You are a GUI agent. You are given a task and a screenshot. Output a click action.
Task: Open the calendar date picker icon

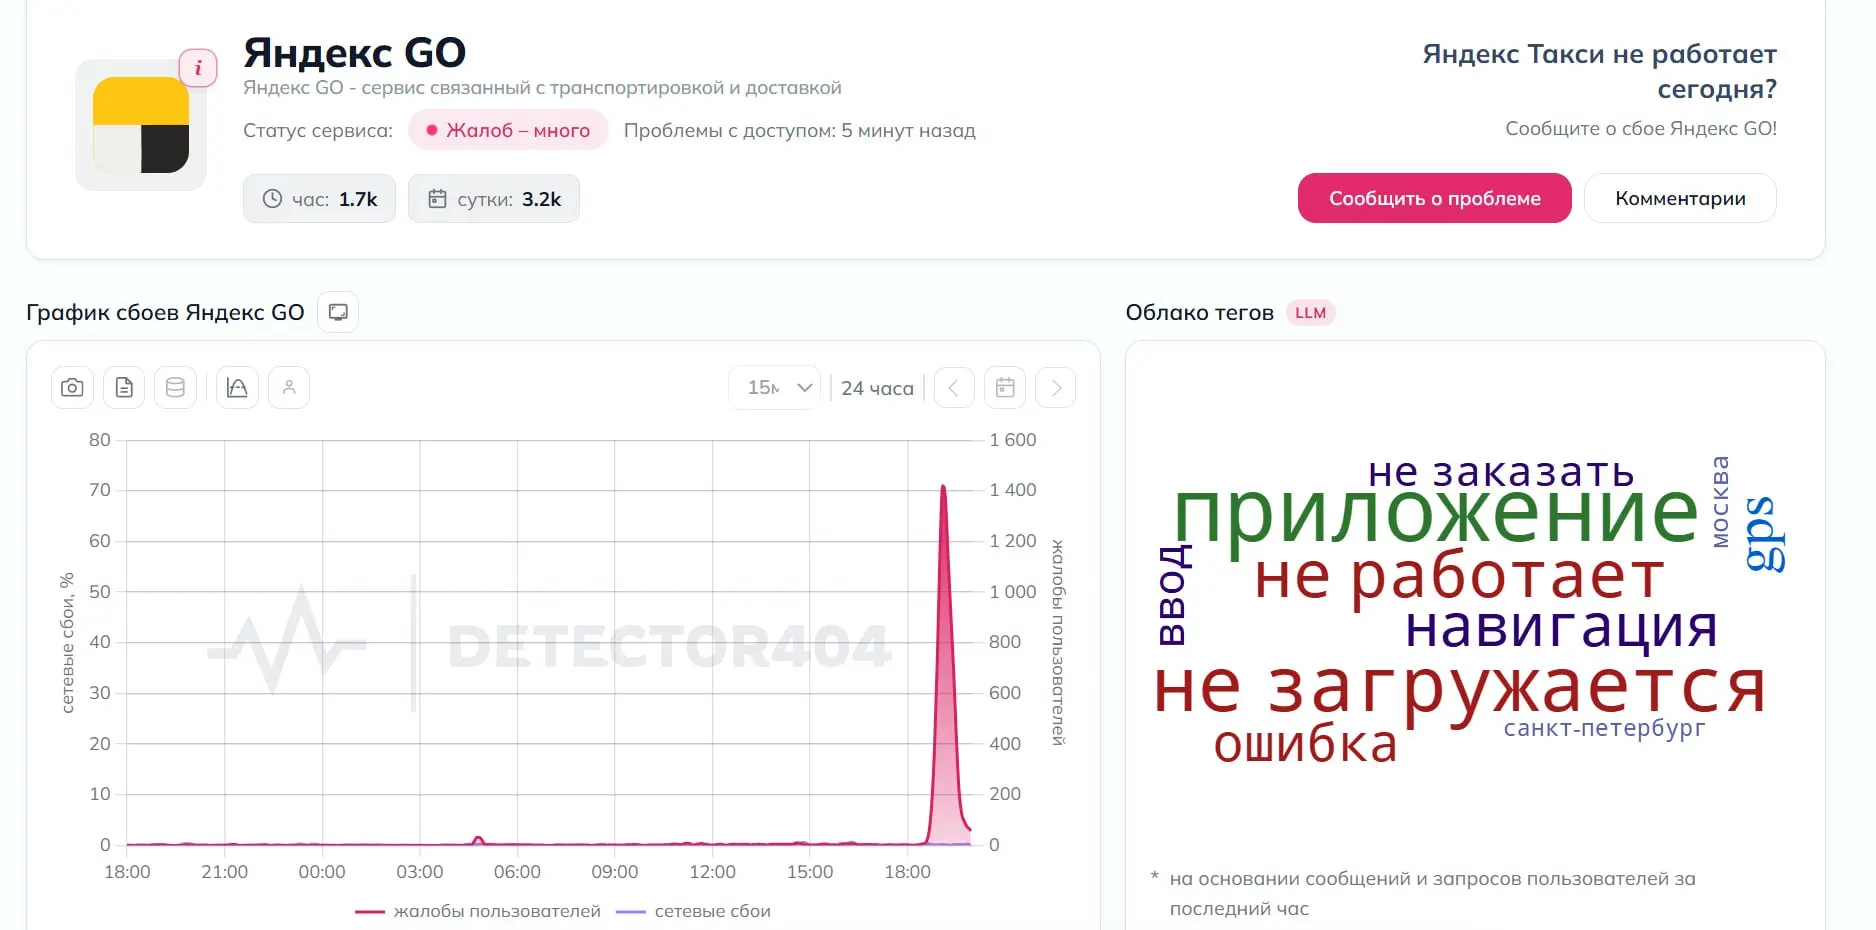(x=1005, y=388)
